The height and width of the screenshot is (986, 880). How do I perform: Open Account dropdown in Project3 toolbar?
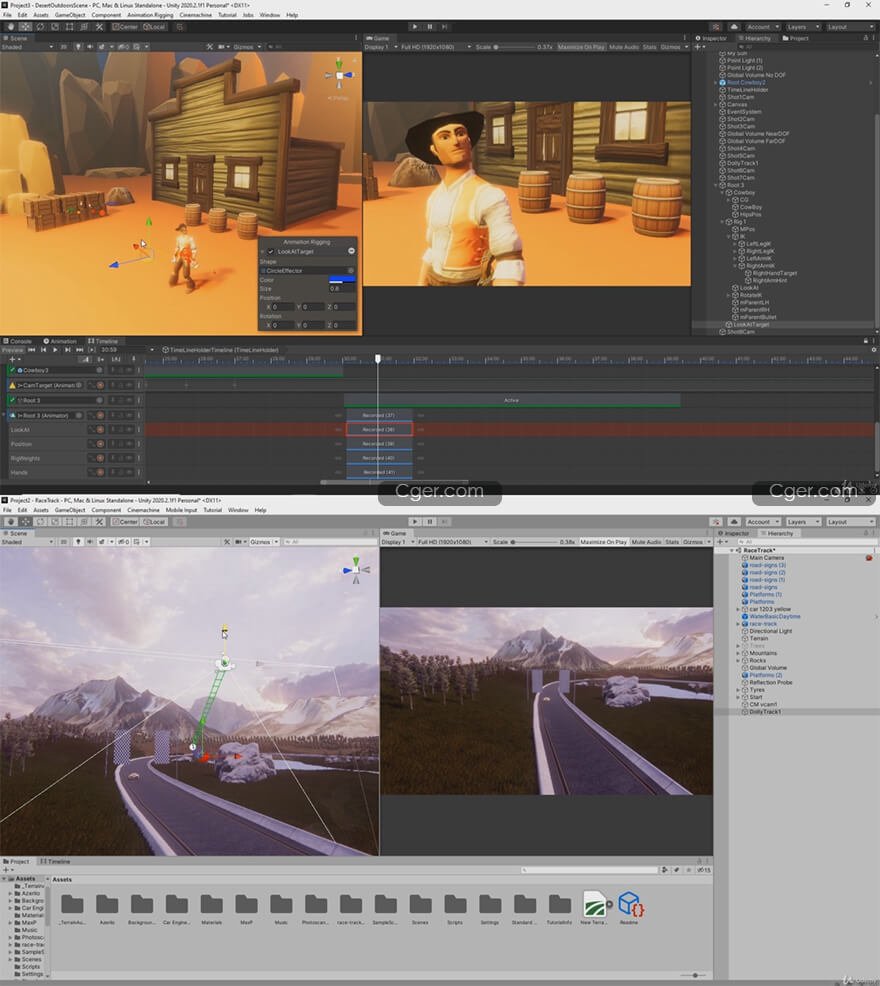(x=763, y=27)
